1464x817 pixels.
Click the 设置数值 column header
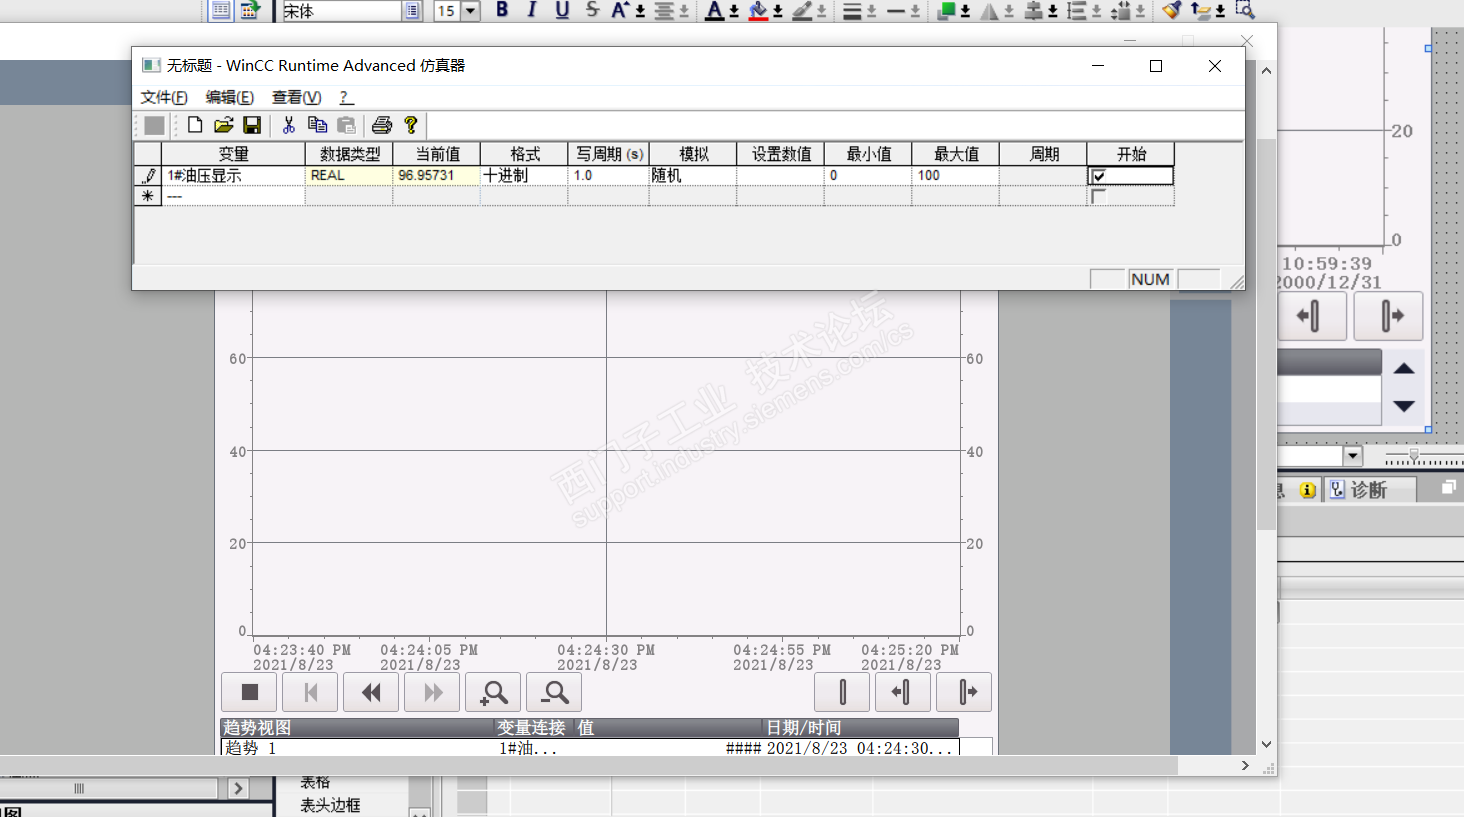(x=781, y=154)
